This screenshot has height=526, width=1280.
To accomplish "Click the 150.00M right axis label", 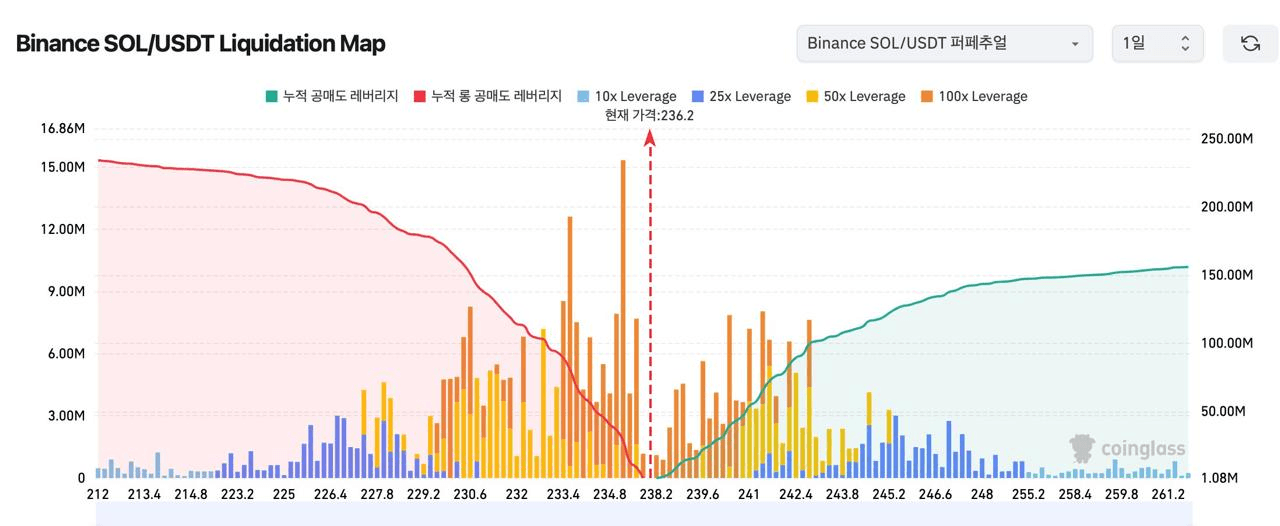I will click(x=1226, y=275).
